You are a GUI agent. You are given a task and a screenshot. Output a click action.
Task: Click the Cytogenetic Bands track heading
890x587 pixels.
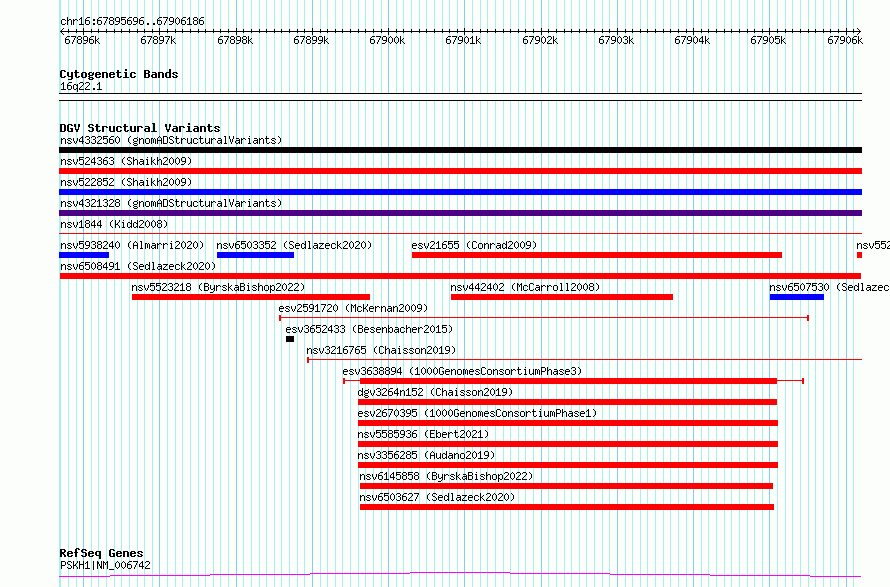(119, 74)
